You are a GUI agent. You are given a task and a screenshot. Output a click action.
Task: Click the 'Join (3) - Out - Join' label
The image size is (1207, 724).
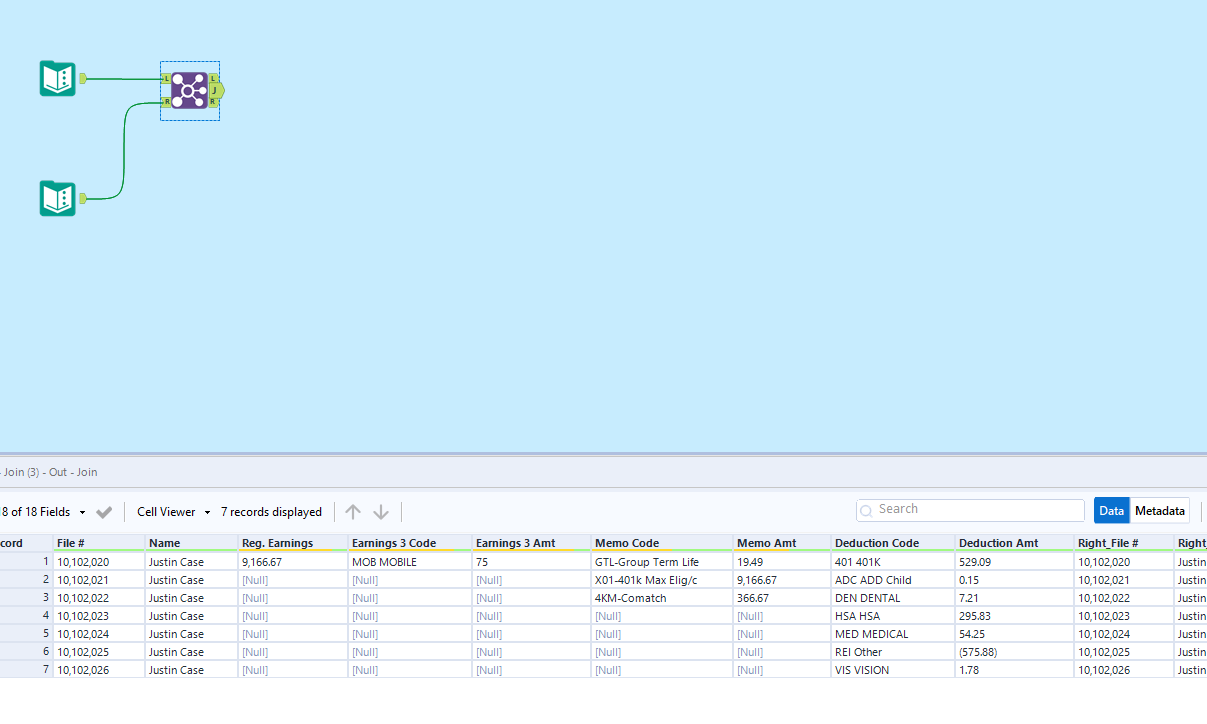click(48, 471)
